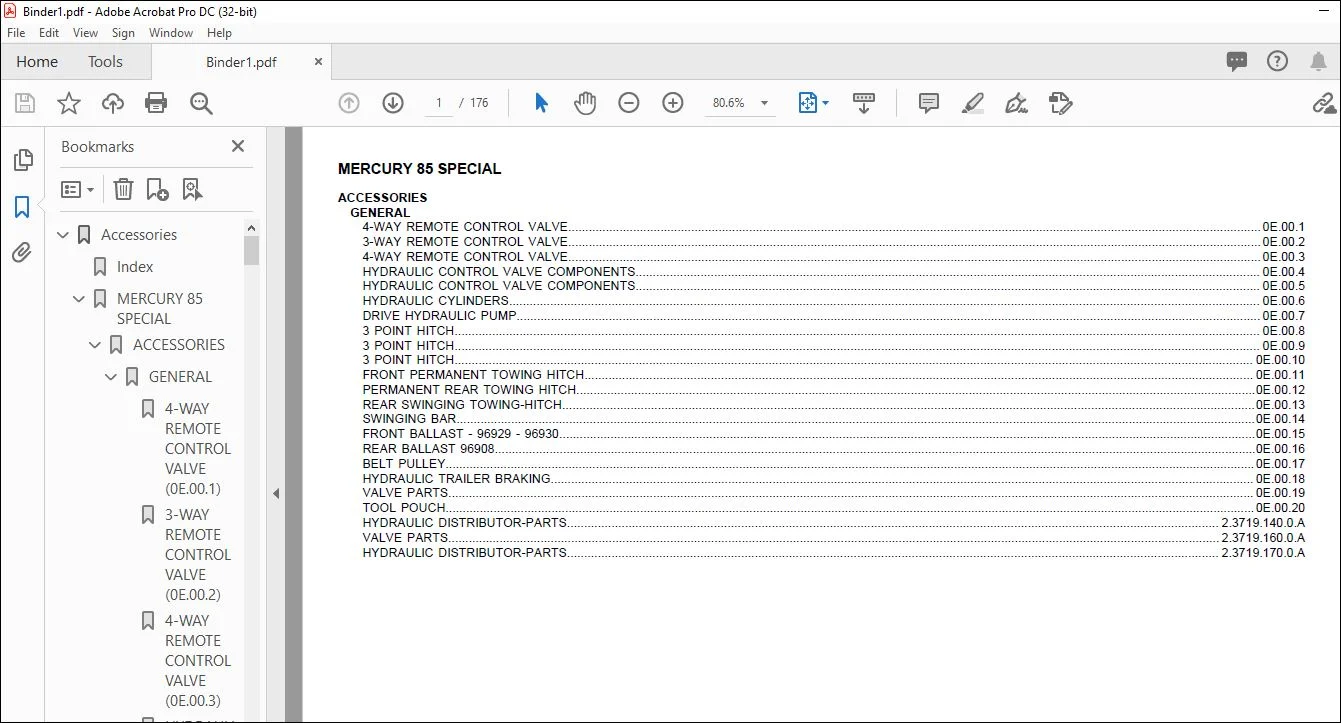Open the Sign document tool

[x=1017, y=103]
